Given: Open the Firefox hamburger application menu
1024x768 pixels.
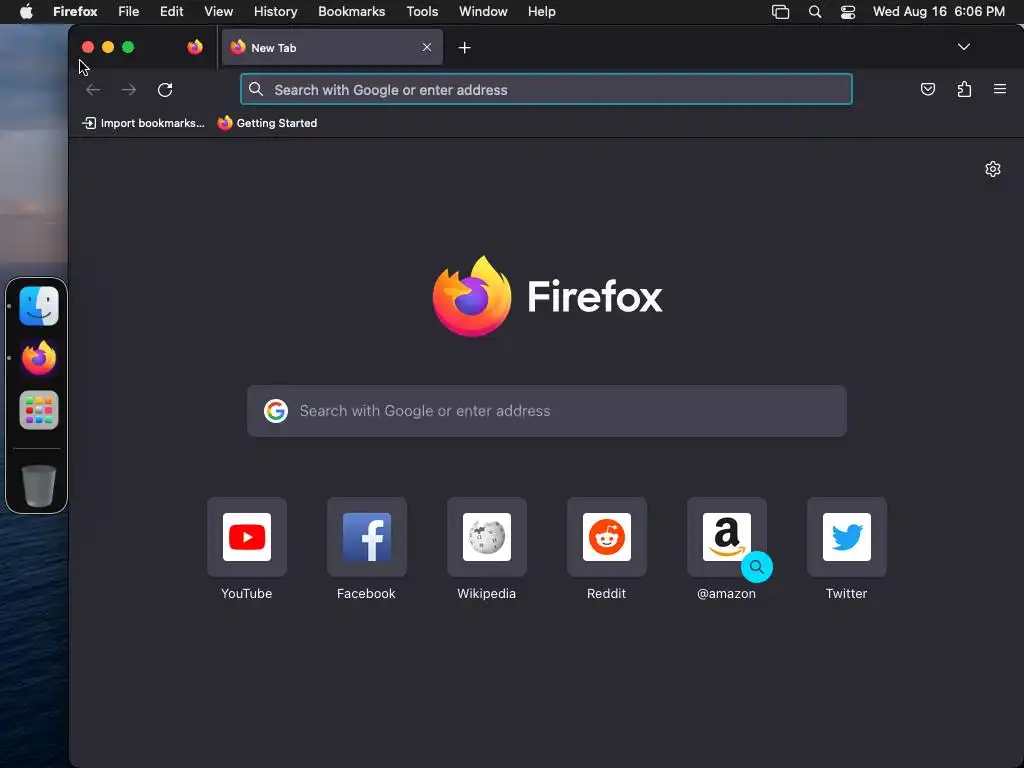Looking at the screenshot, I should (999, 89).
